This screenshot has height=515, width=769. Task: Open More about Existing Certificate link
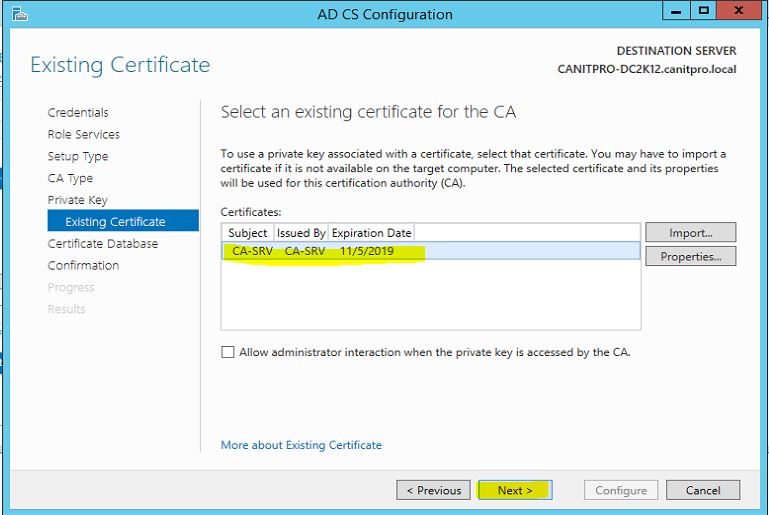click(301, 445)
